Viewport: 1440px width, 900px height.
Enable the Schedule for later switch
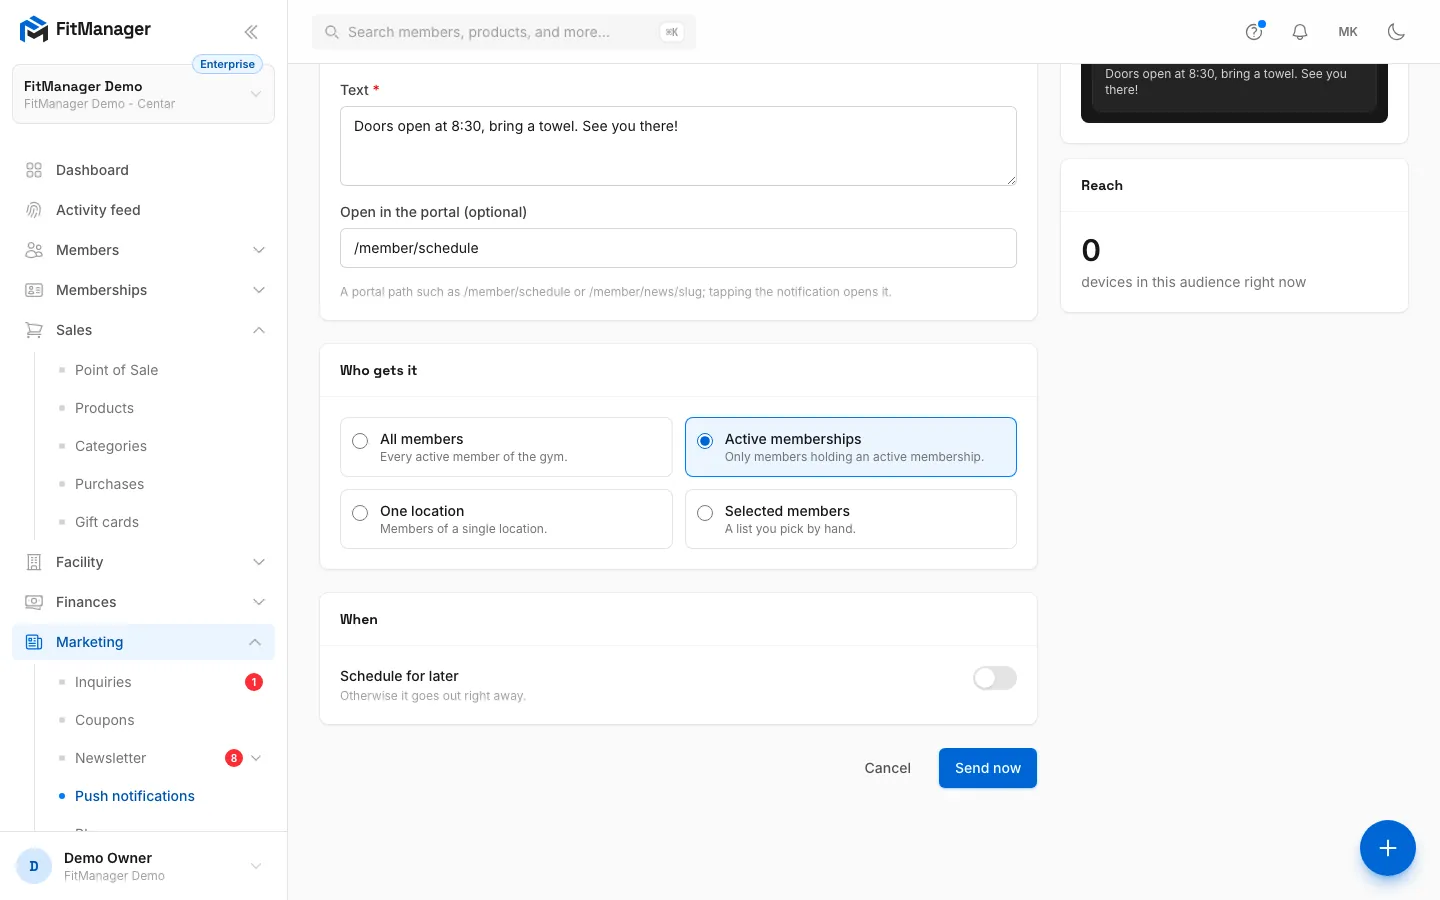[x=995, y=678]
